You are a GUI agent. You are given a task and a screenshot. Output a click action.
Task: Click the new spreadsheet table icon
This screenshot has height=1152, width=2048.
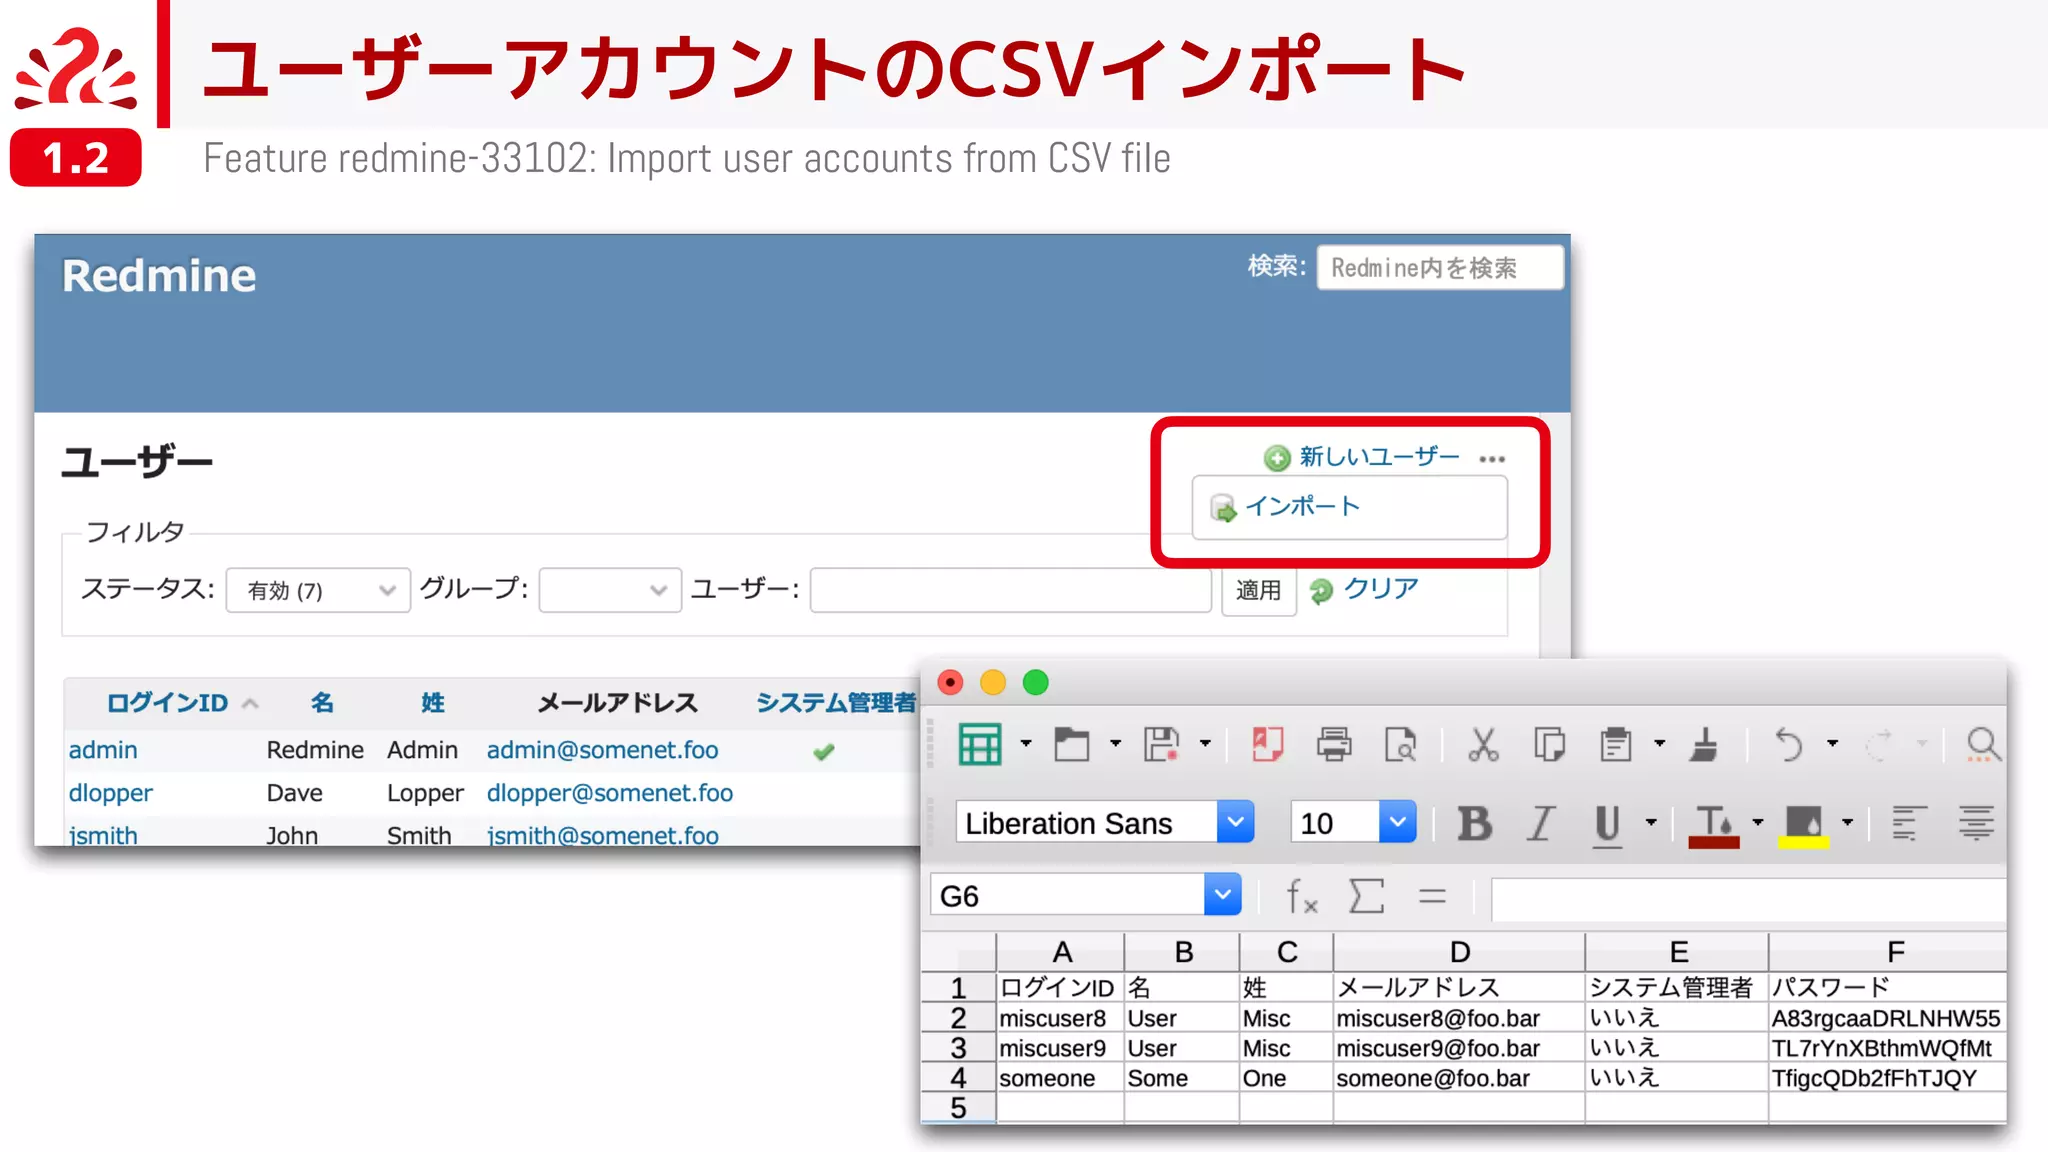(x=979, y=744)
